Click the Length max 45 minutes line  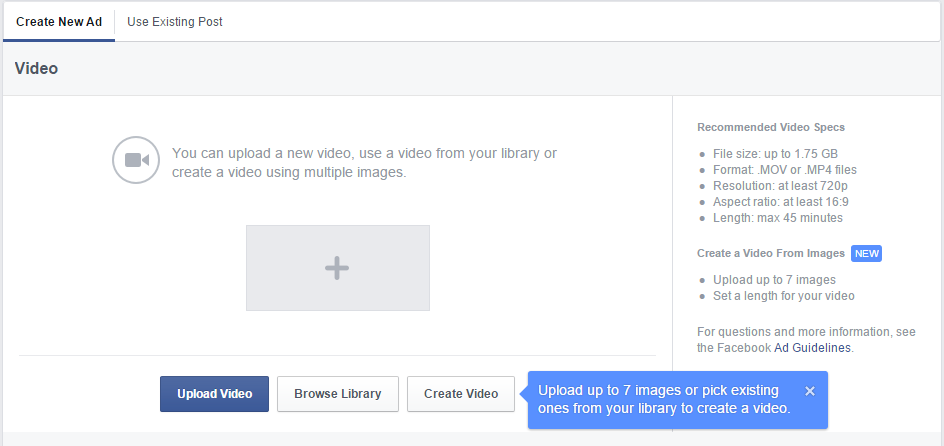coord(777,218)
